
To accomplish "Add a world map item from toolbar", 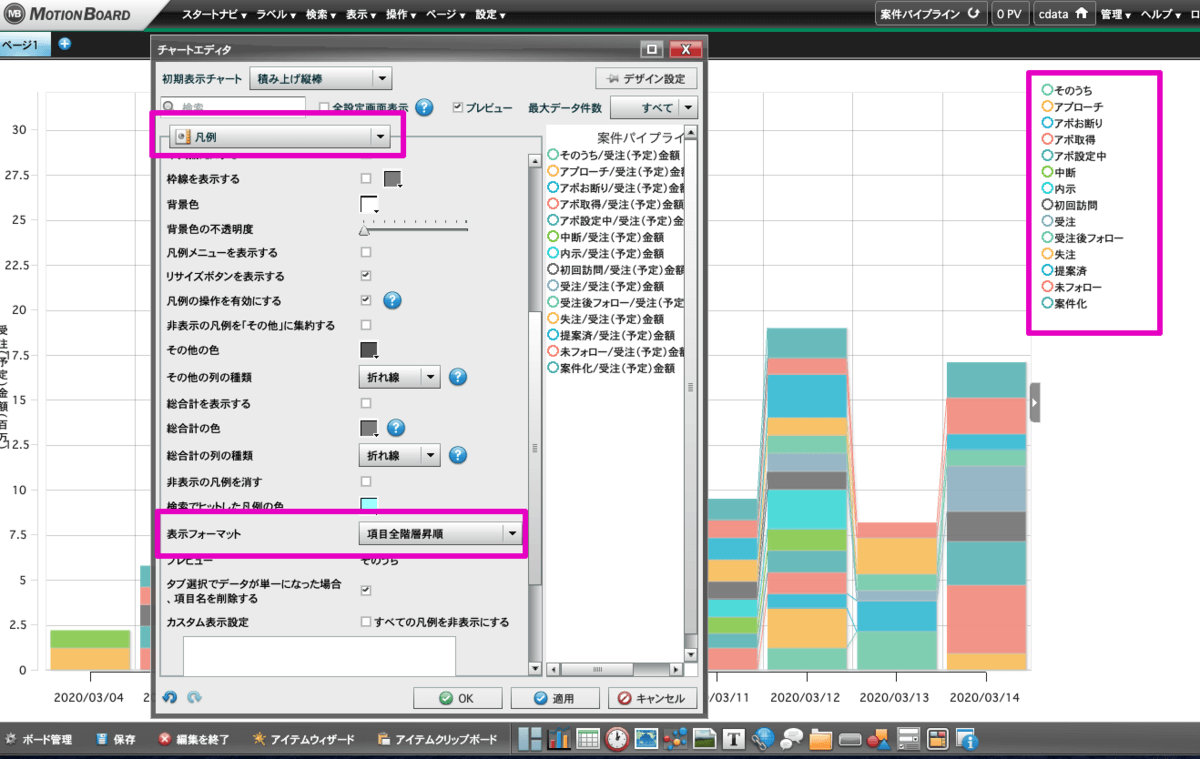I will coord(646,740).
